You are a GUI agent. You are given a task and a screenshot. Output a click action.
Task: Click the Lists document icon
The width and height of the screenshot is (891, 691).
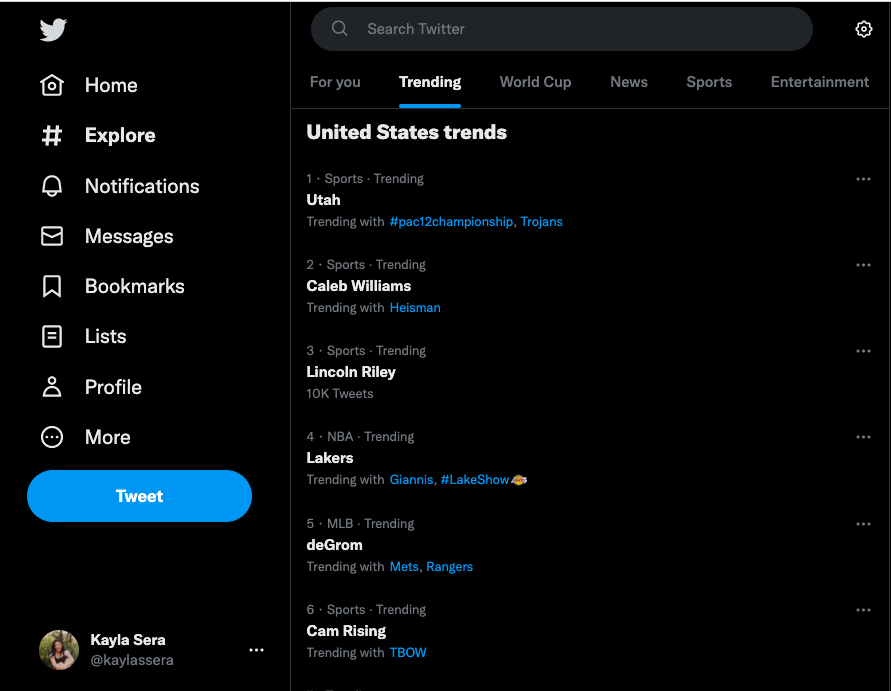52,336
